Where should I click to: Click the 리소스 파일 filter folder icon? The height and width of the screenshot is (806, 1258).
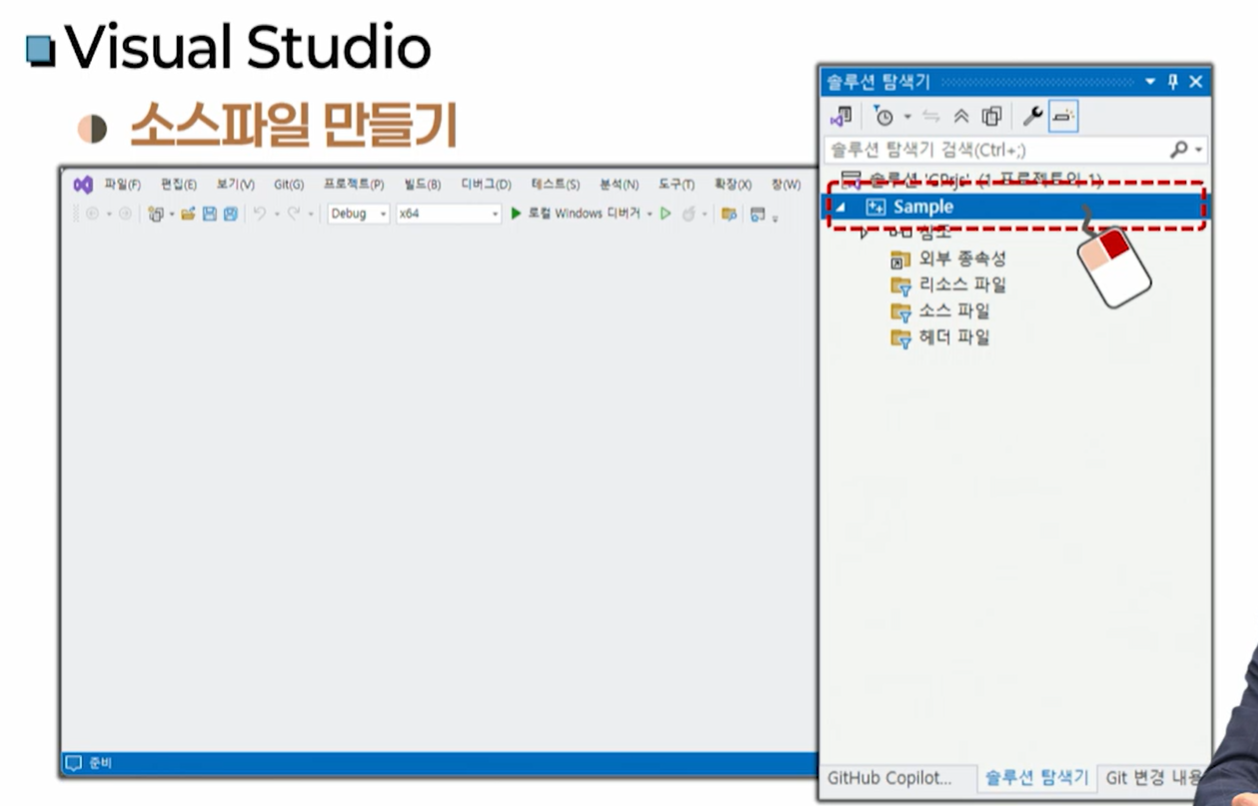[x=902, y=286]
